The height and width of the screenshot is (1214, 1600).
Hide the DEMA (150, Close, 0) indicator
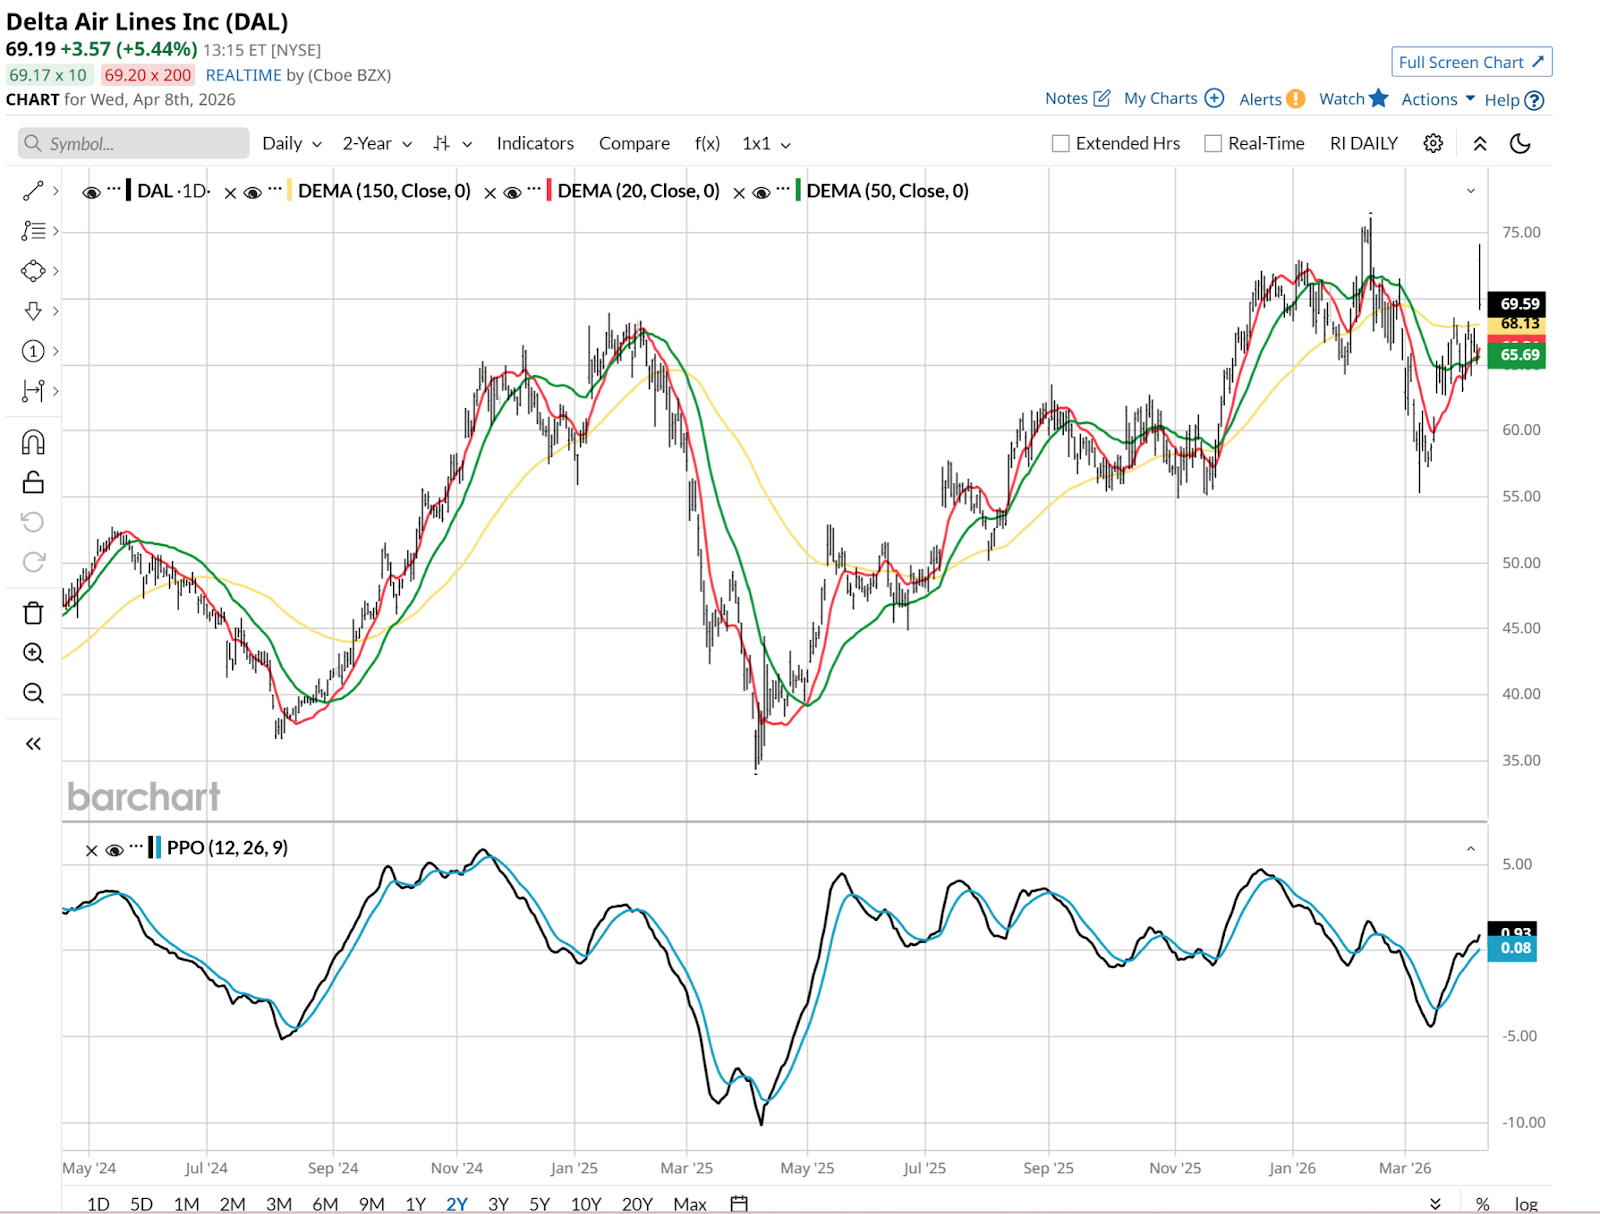pos(253,192)
